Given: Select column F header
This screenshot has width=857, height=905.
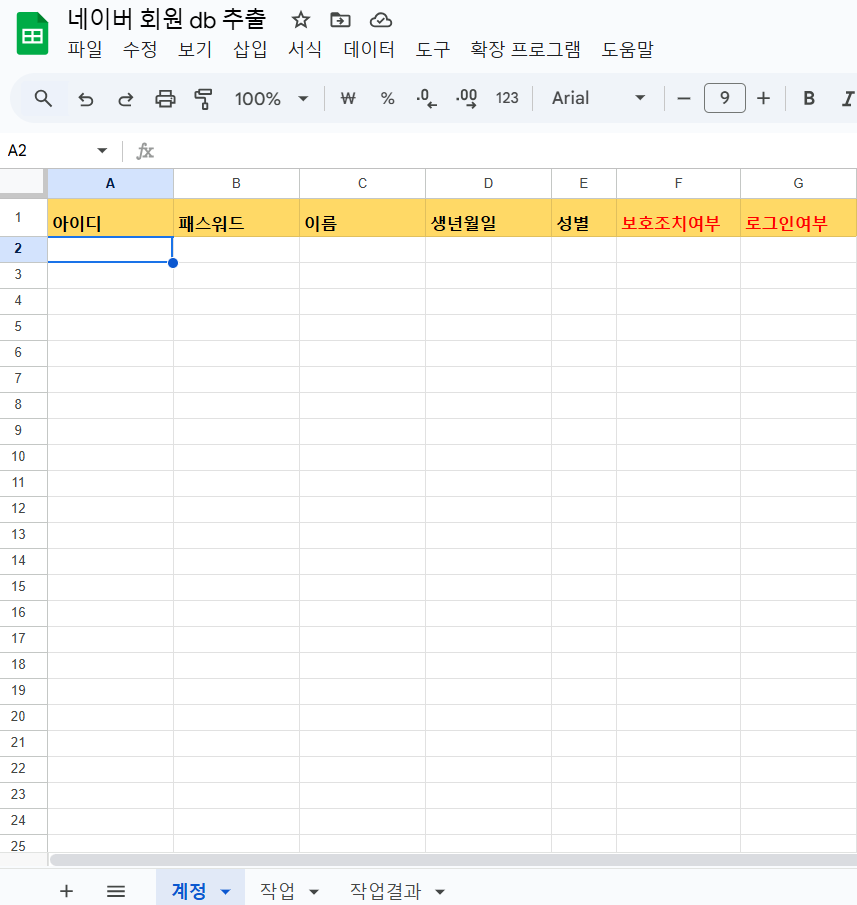Looking at the screenshot, I should [678, 184].
